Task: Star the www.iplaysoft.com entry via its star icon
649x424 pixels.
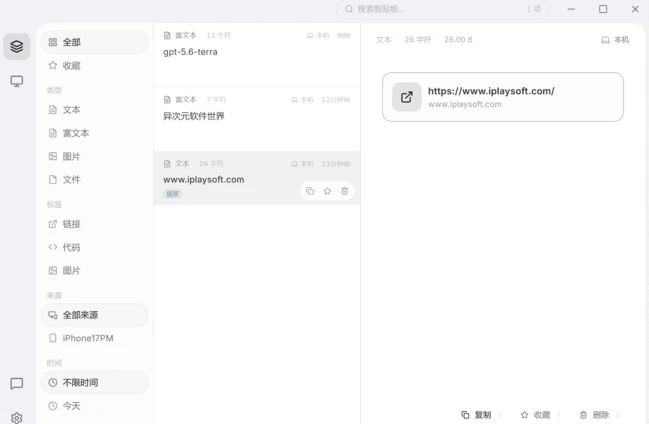Action: click(x=327, y=191)
